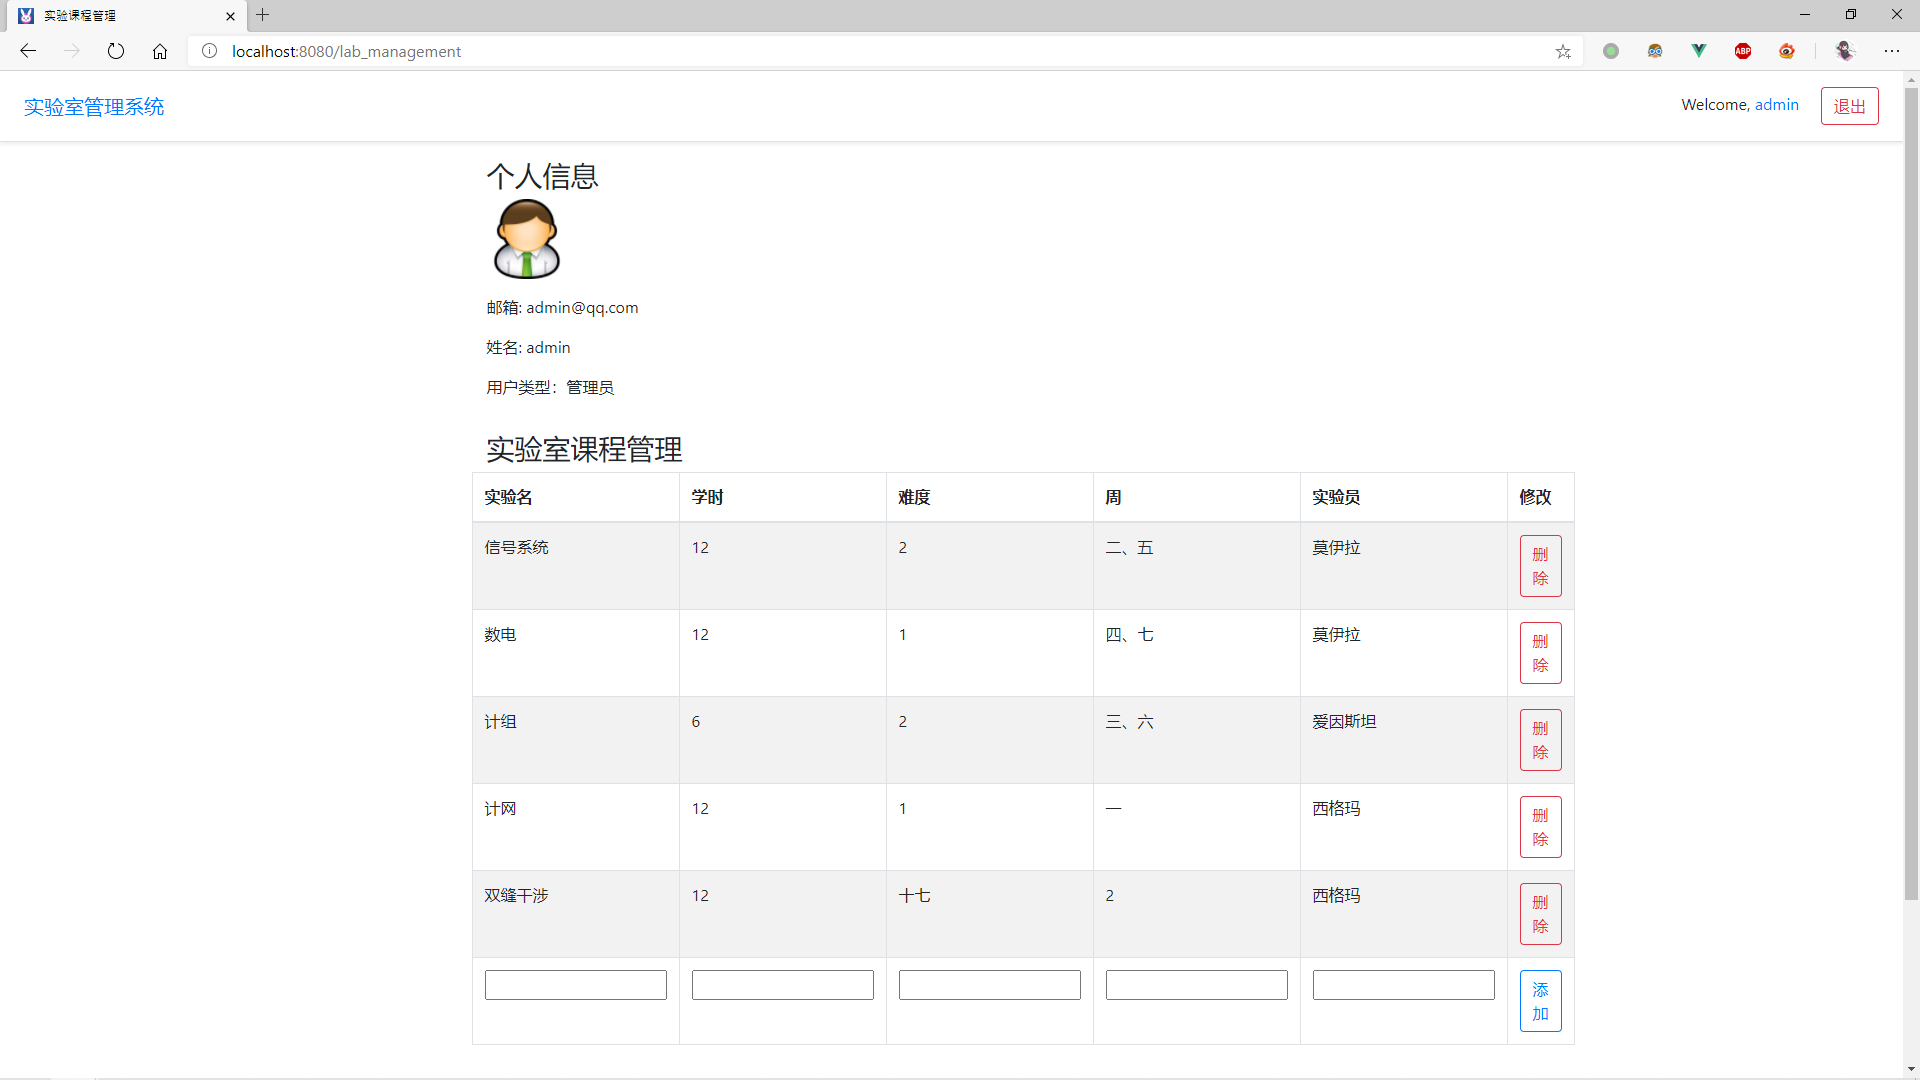Screen dimensions: 1920x1080
Task: Click the admin username link
Action: coord(1776,105)
